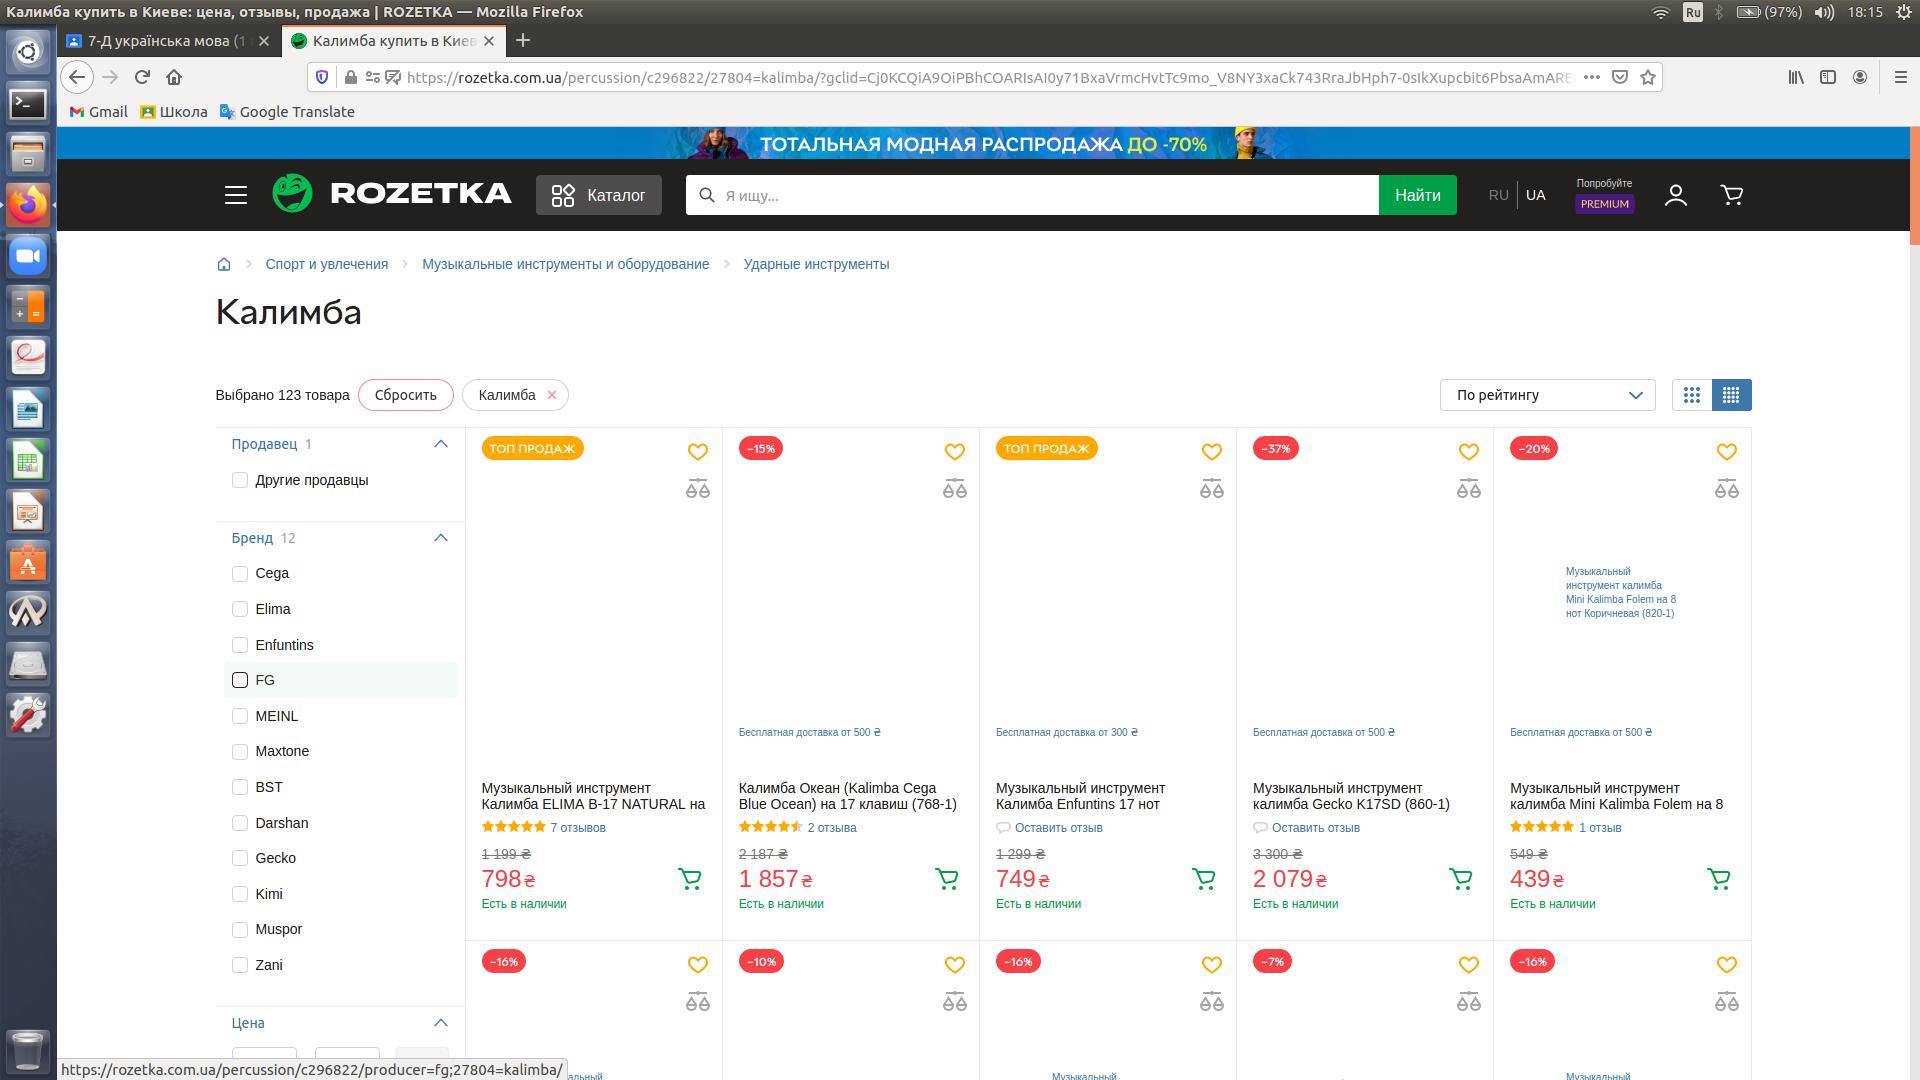The image size is (1920, 1080).
Task: Add Gecko K17SD kalimba to comparison scales
Action: pos(1468,489)
